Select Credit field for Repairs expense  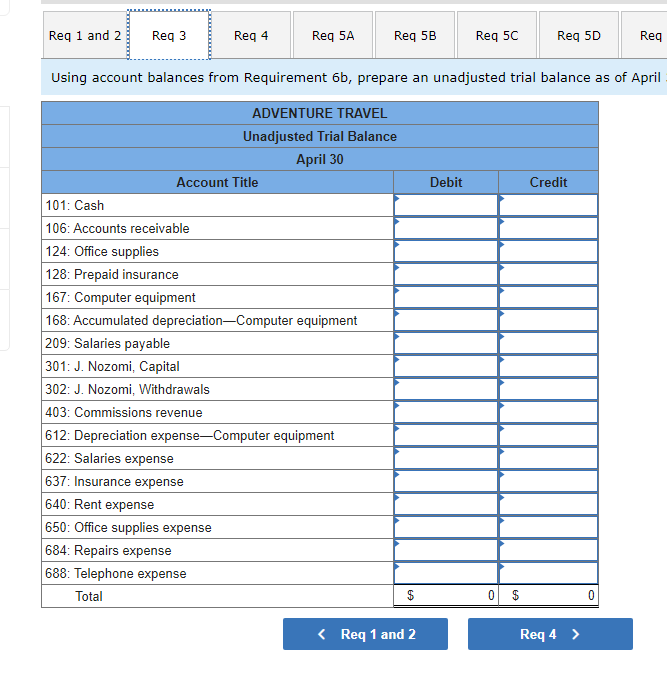548,550
